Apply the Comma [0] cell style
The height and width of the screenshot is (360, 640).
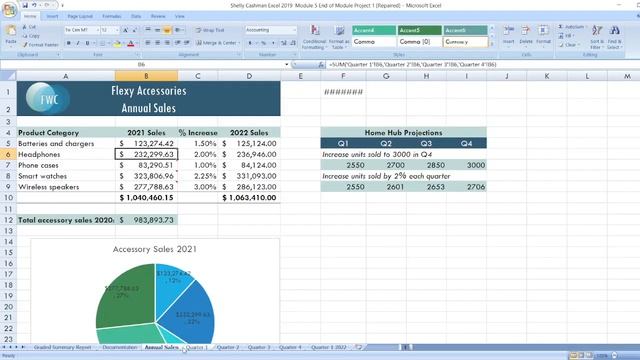pyautogui.click(x=420, y=42)
